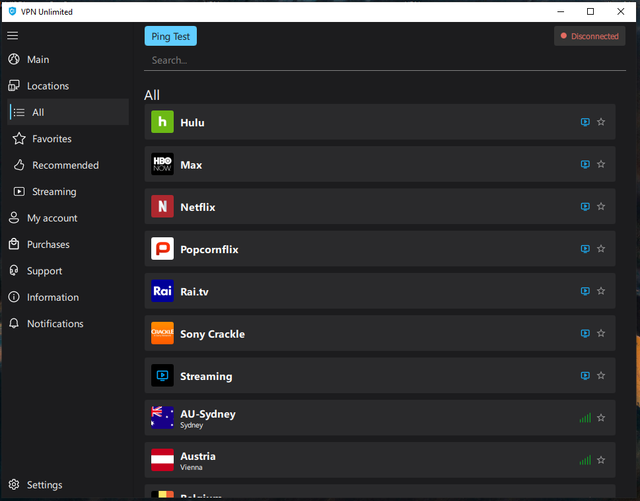The height and width of the screenshot is (501, 640).
Task: Click the Disconnected status button
Action: click(589, 36)
